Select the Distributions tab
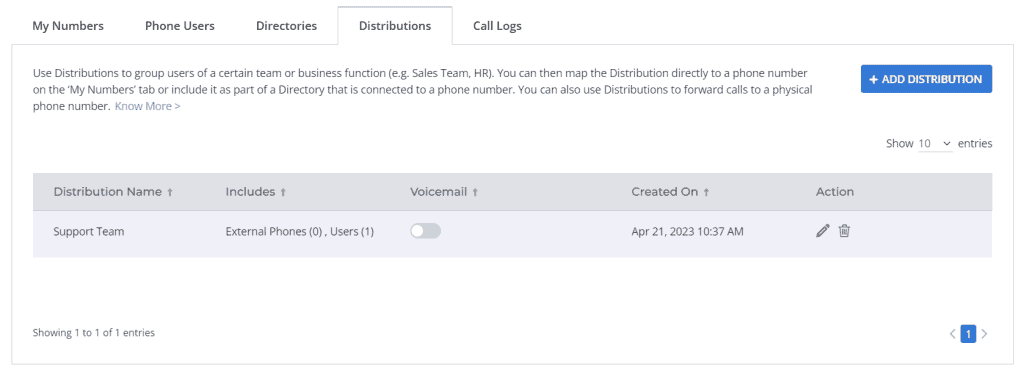This screenshot has width=1024, height=376. coord(395,26)
